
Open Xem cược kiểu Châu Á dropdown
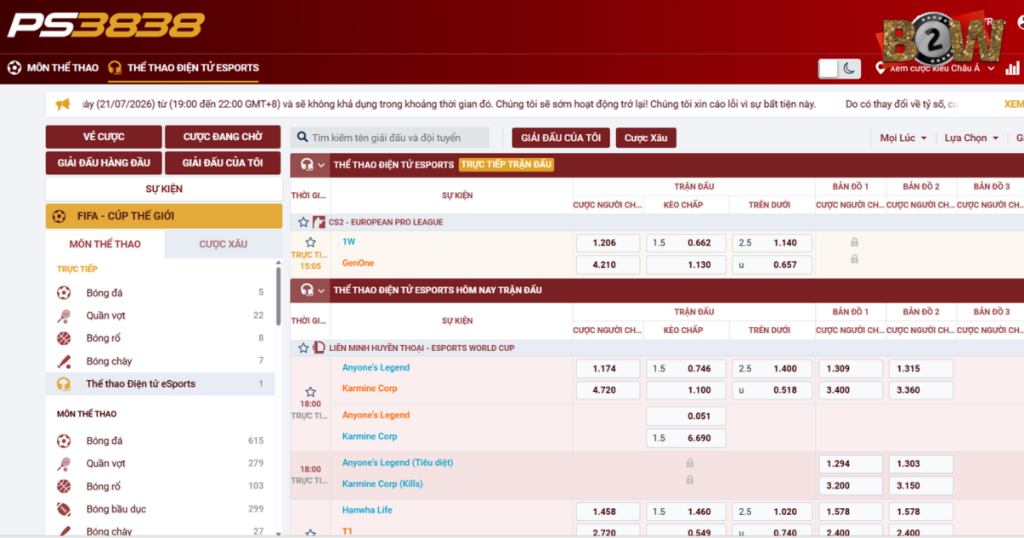pyautogui.click(x=940, y=68)
